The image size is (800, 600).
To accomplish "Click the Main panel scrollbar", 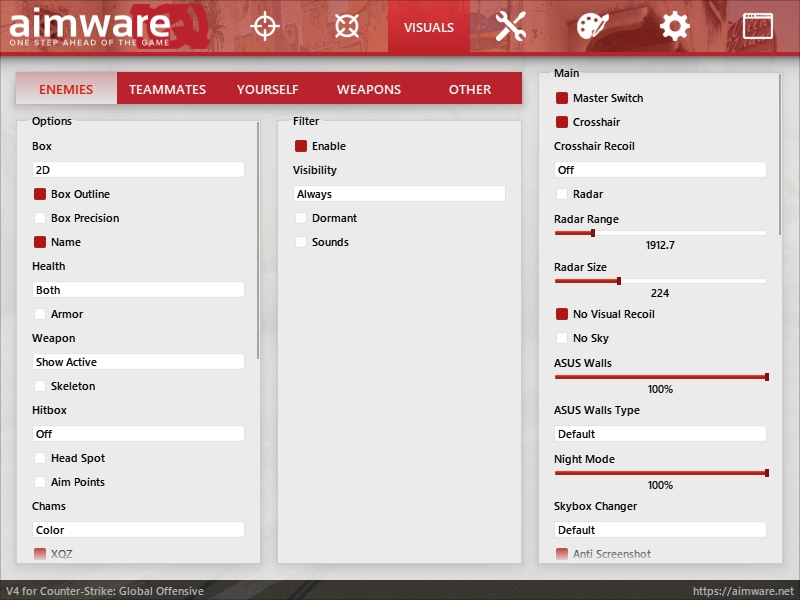I will tap(780, 154).
